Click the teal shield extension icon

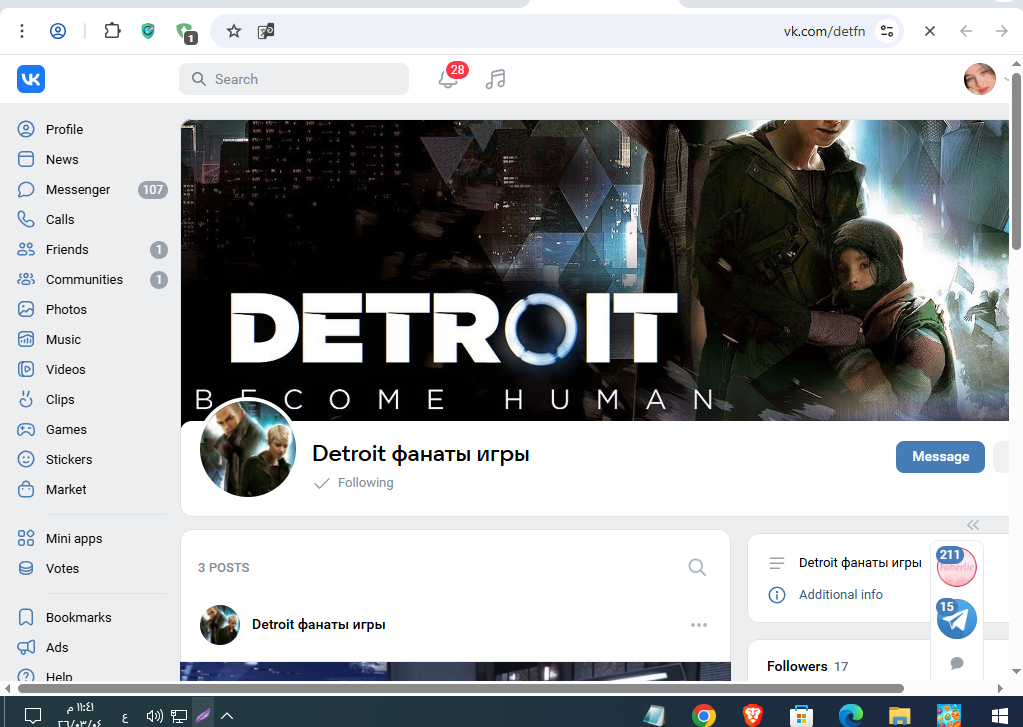pos(148,31)
